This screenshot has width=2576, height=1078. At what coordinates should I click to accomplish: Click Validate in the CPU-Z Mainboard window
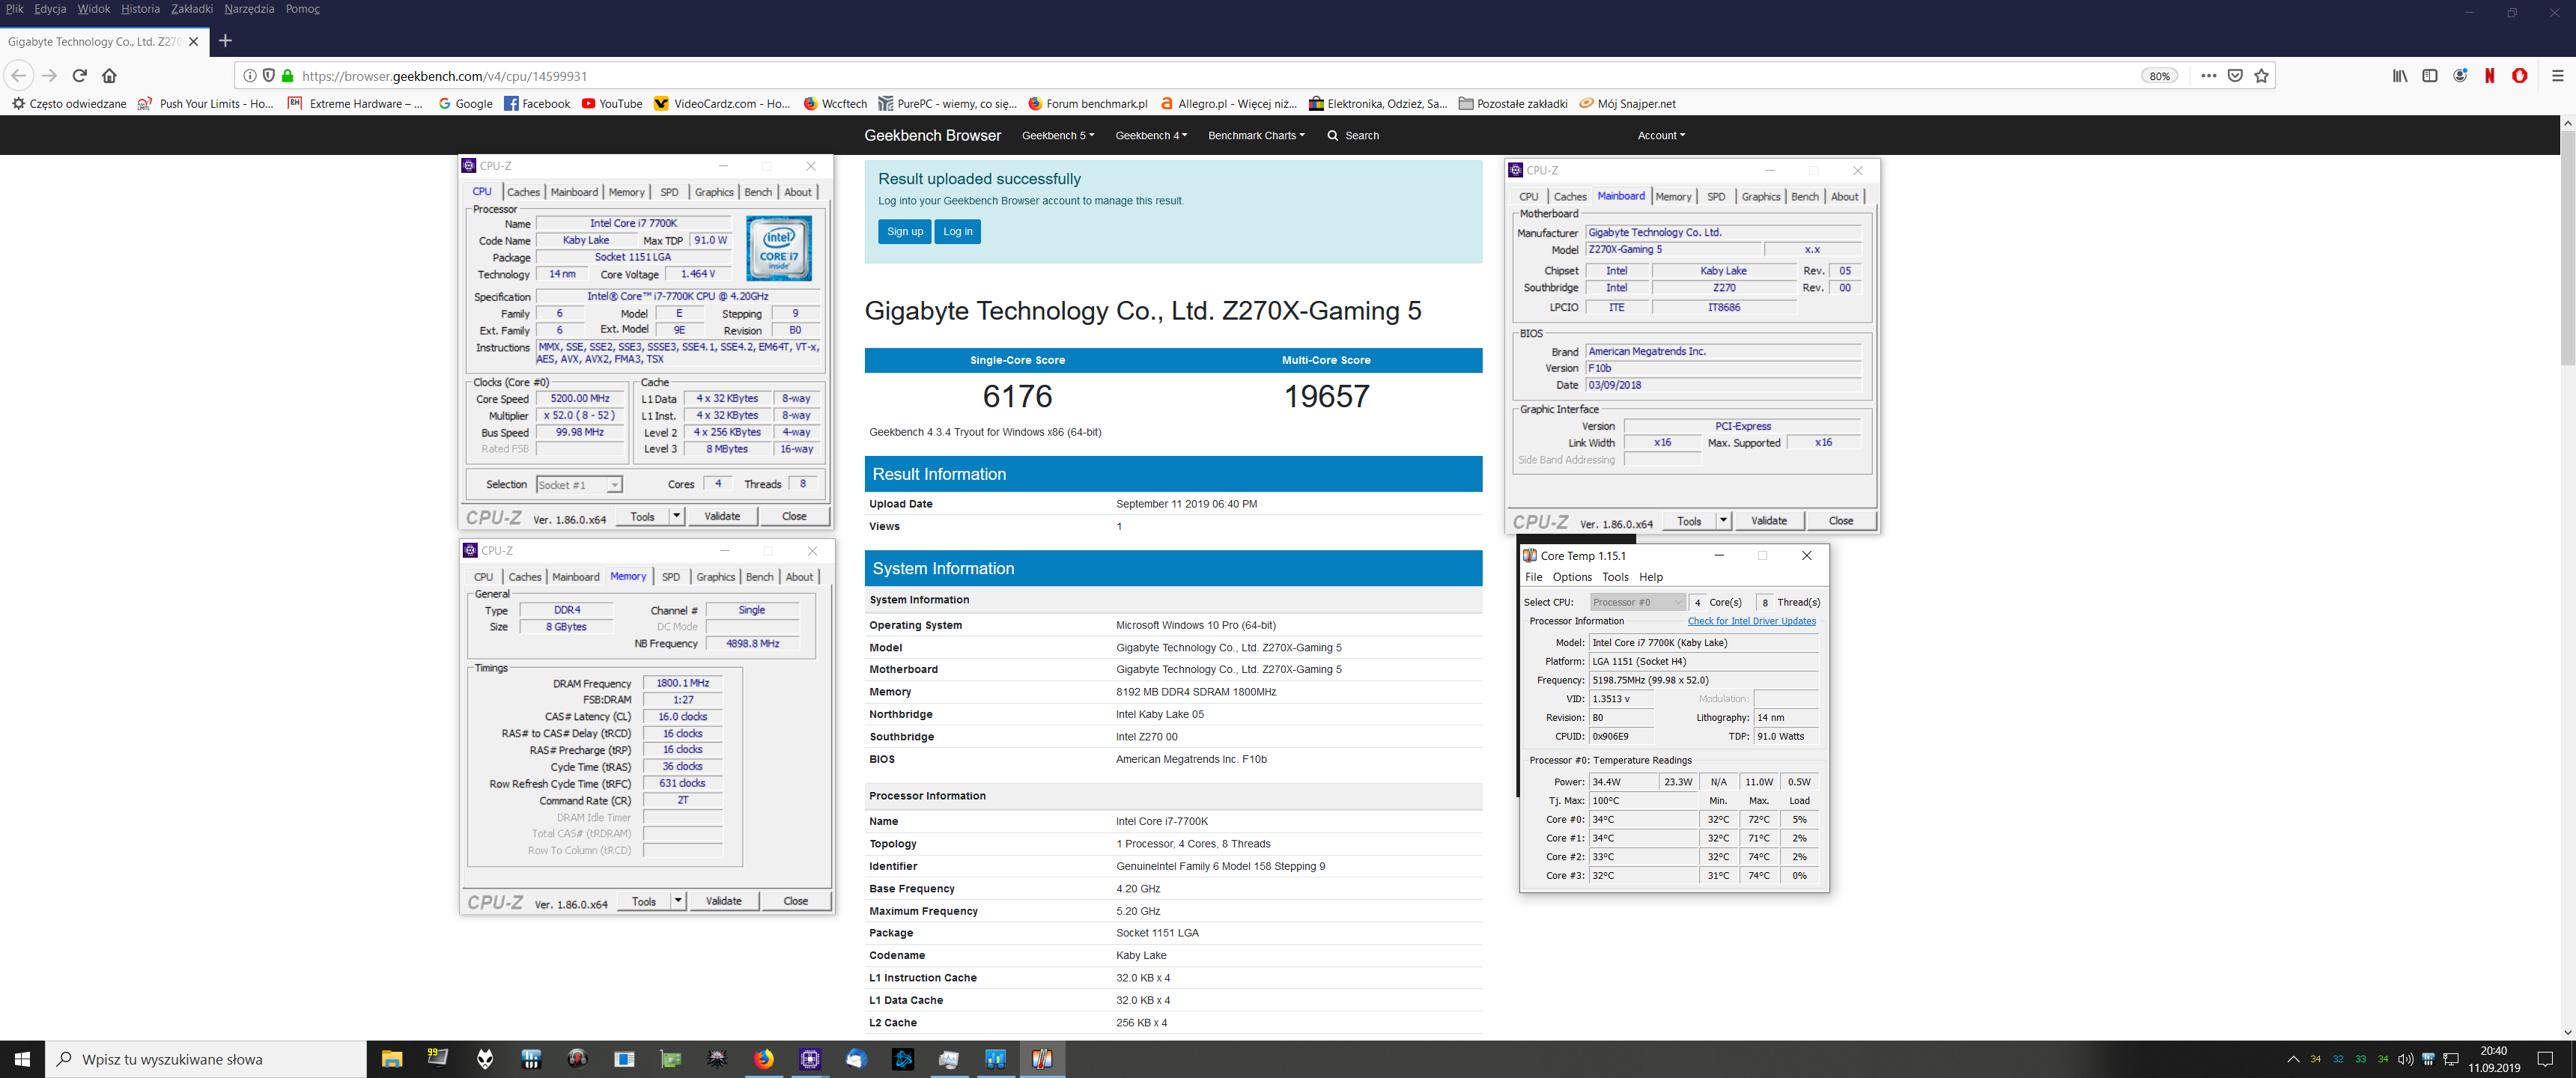click(1769, 521)
